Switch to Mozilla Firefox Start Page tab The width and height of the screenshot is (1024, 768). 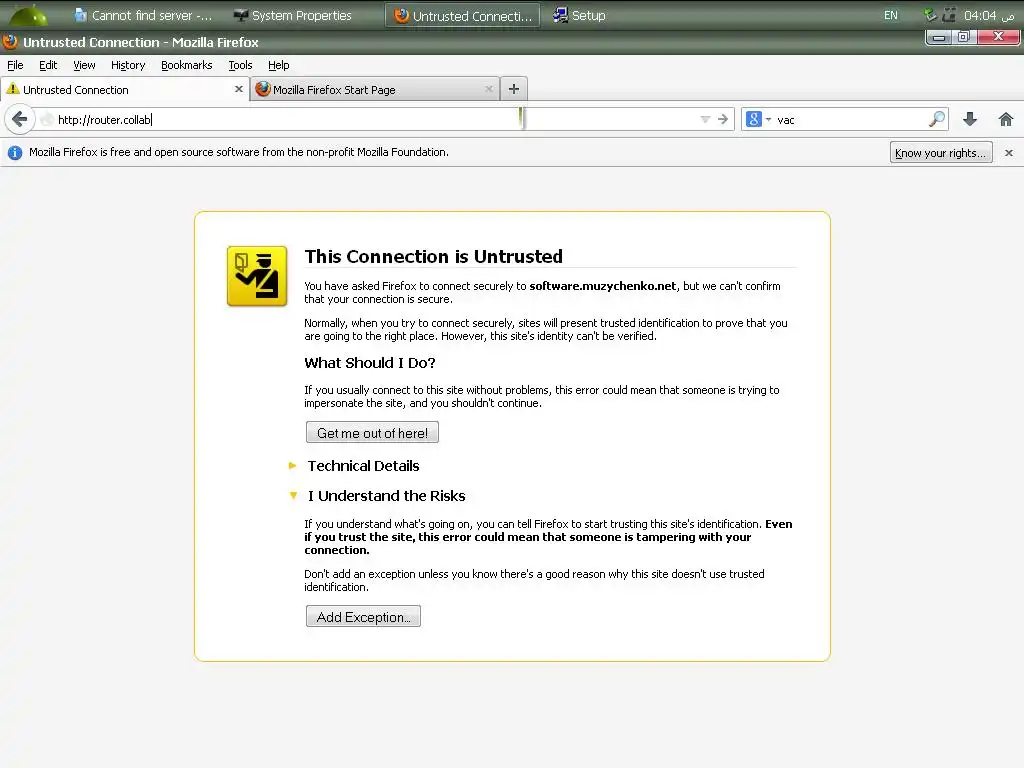coord(374,89)
